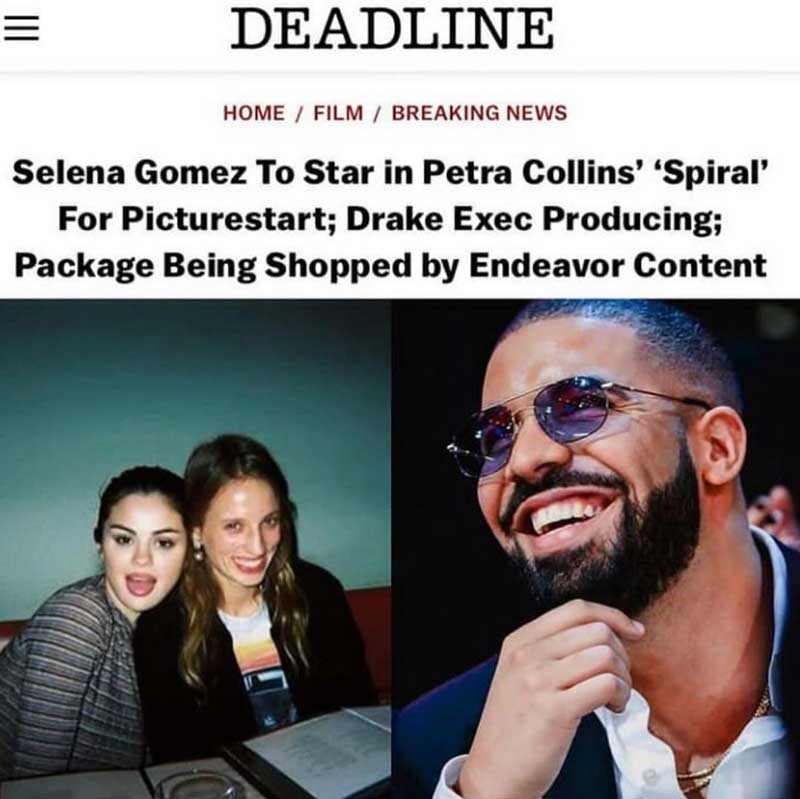Click the slash before BREAKING NEWS

(378, 113)
